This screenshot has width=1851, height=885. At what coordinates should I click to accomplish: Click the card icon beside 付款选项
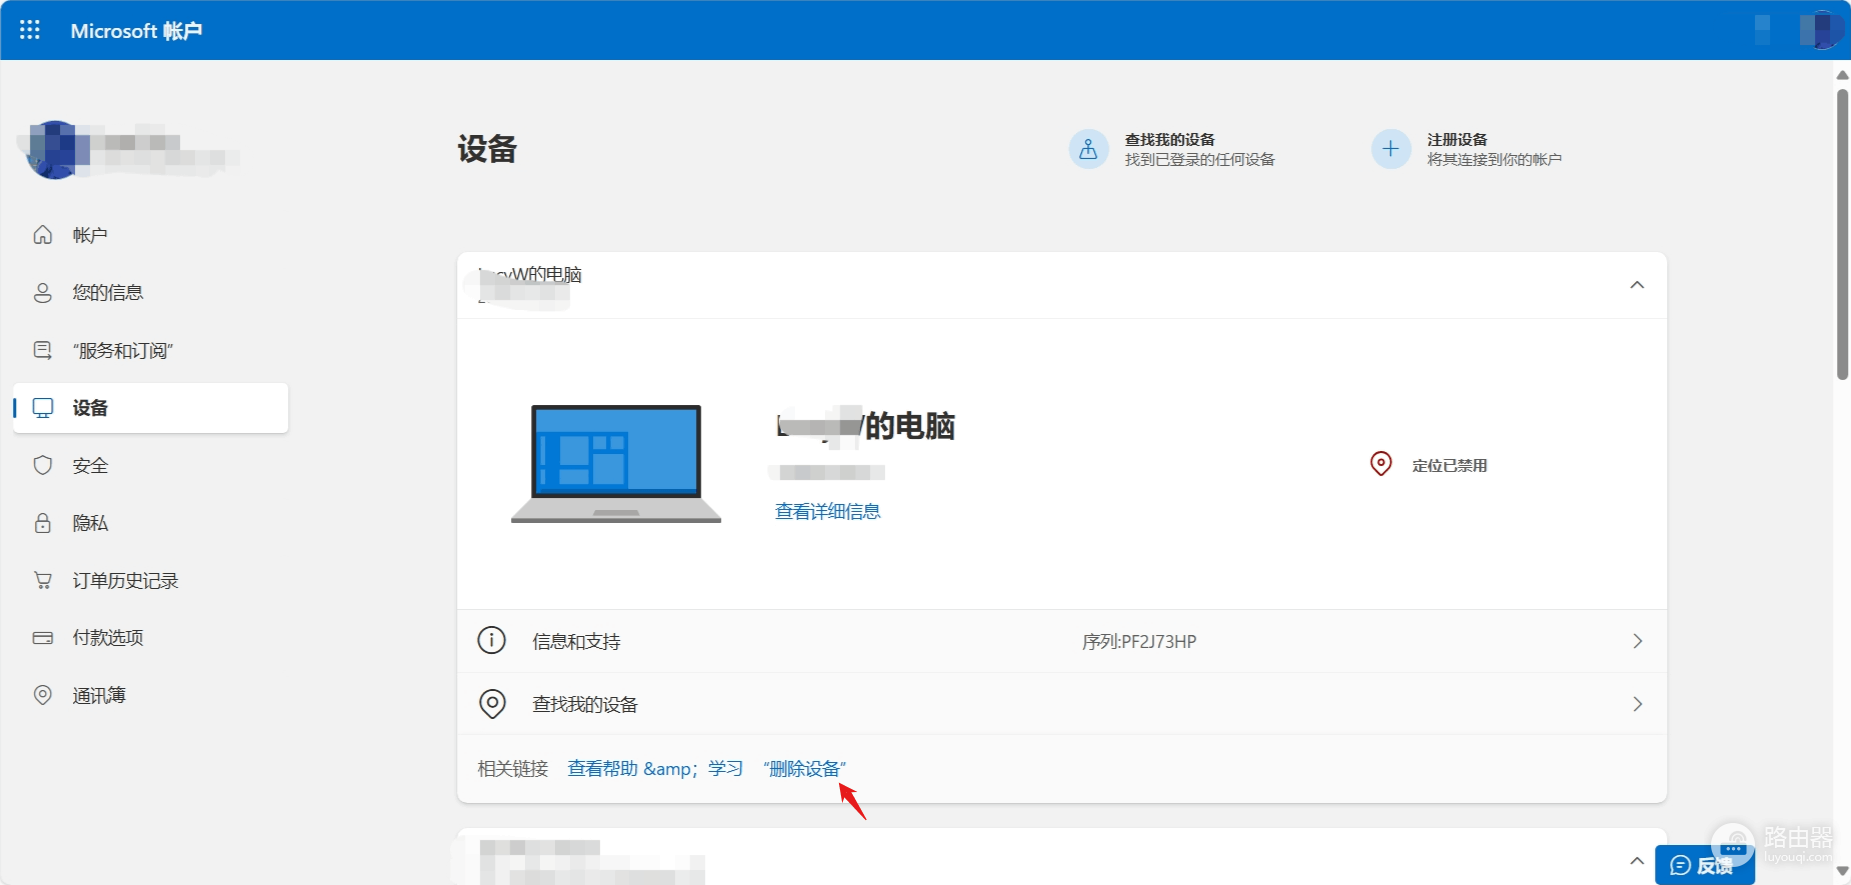(43, 638)
